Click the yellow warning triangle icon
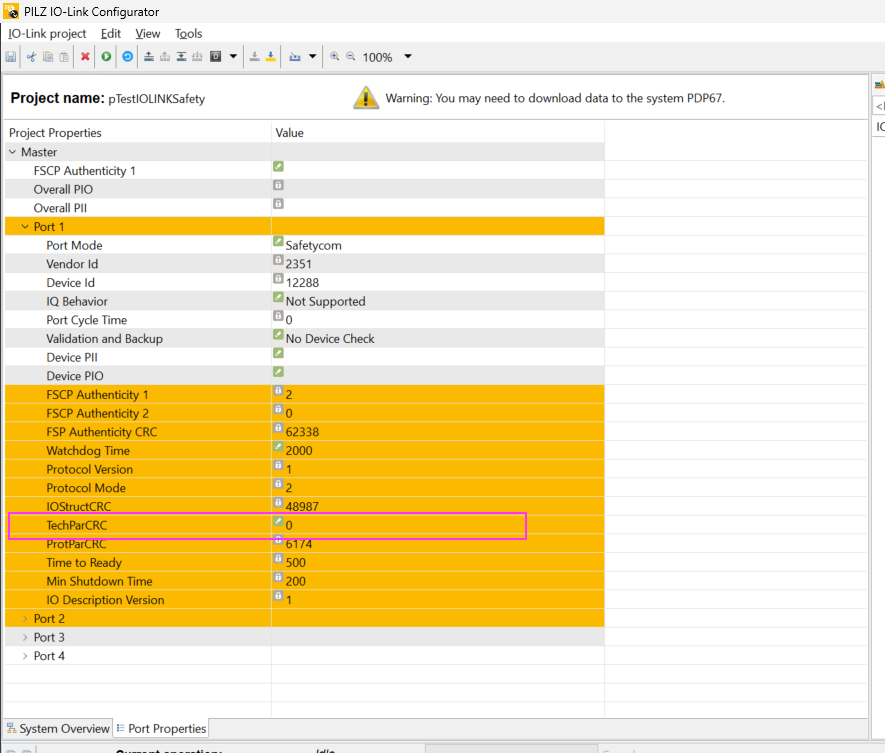The image size is (885, 753). pyautogui.click(x=366, y=98)
